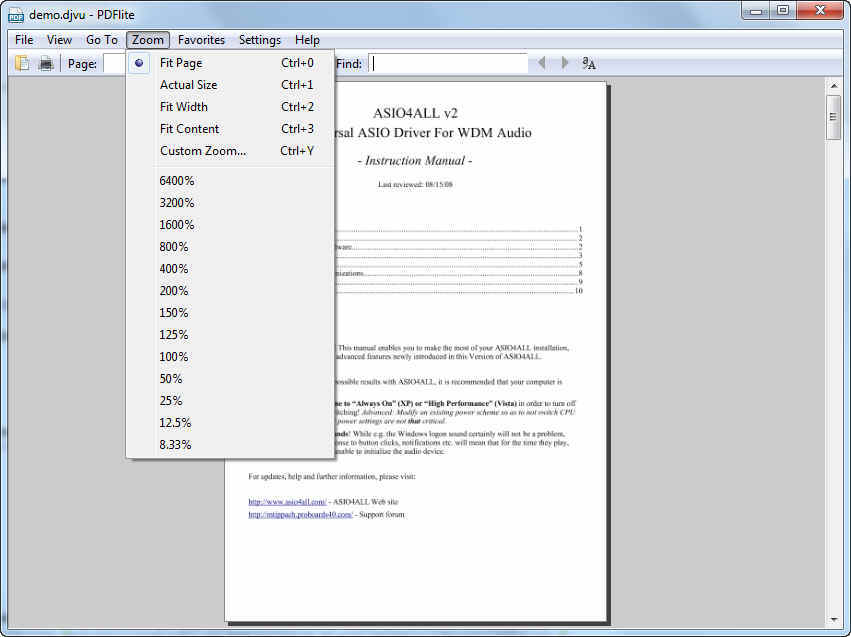Click the PDFlite app icon in title bar
The width and height of the screenshot is (851, 637).
click(16, 15)
